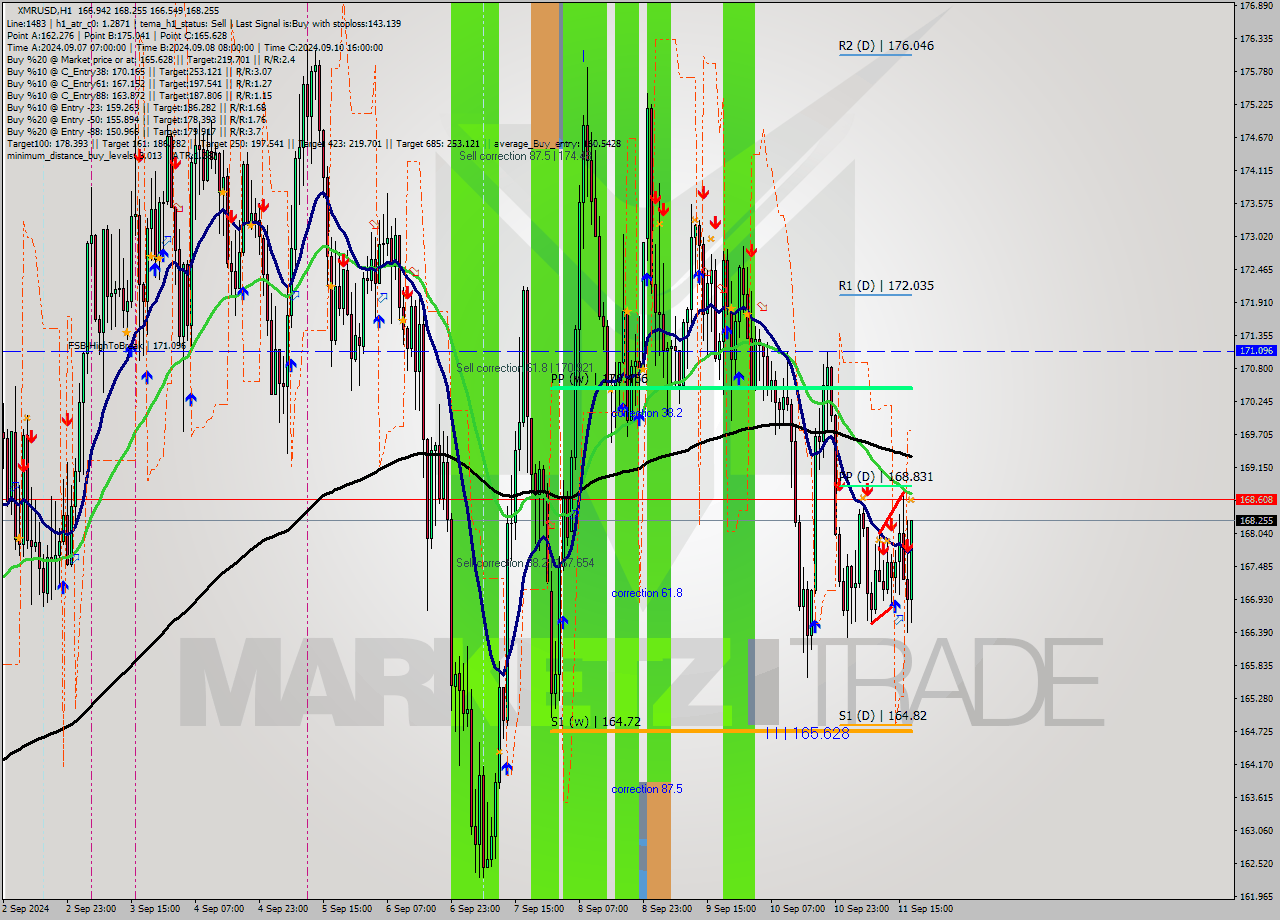Click the 'Point A:162.276' info line

click(x=115, y=35)
